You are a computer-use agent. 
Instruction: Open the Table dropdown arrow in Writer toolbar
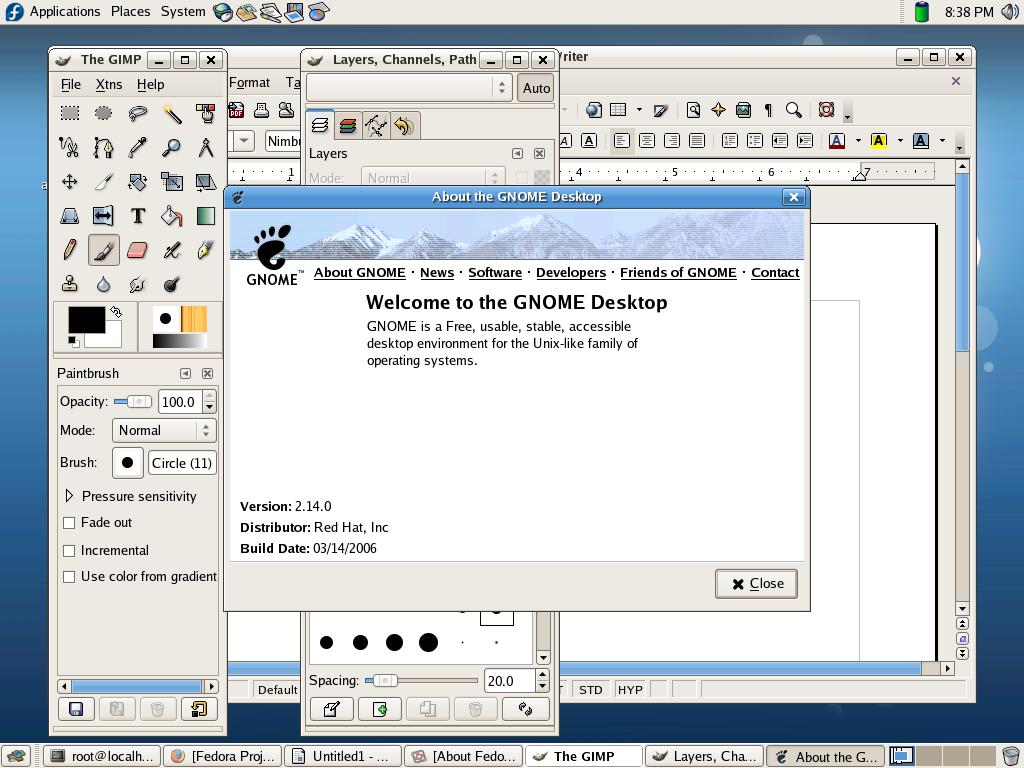pyautogui.click(x=639, y=110)
